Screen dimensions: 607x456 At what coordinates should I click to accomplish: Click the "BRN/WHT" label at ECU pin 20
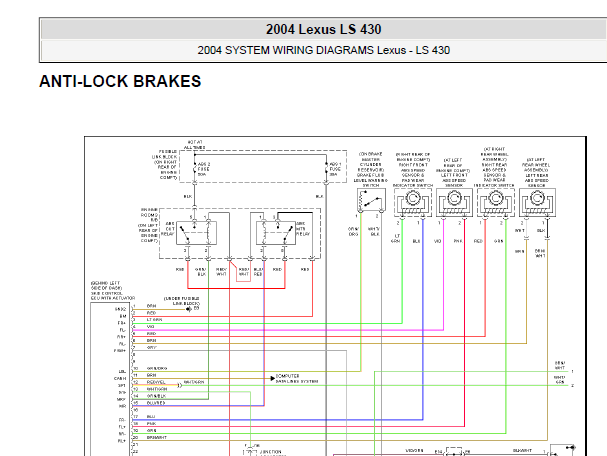click(157, 437)
